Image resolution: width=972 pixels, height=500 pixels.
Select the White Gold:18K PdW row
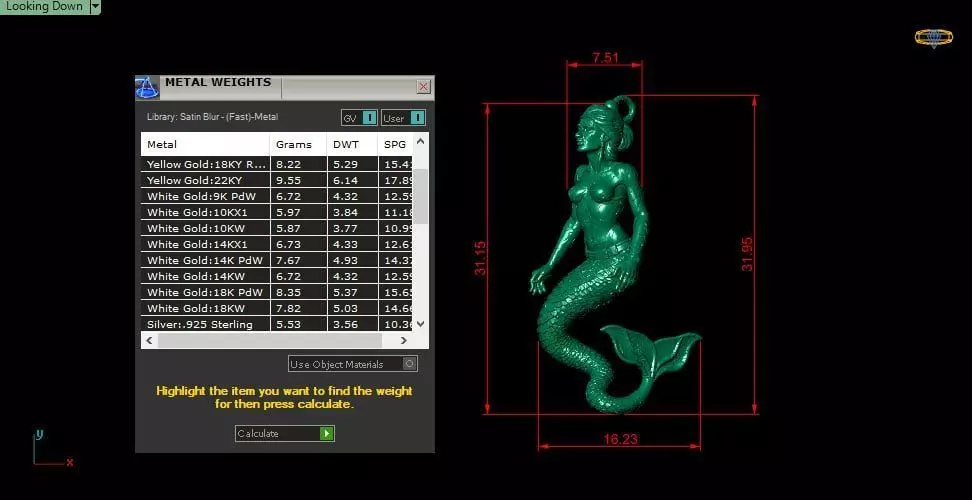277,292
